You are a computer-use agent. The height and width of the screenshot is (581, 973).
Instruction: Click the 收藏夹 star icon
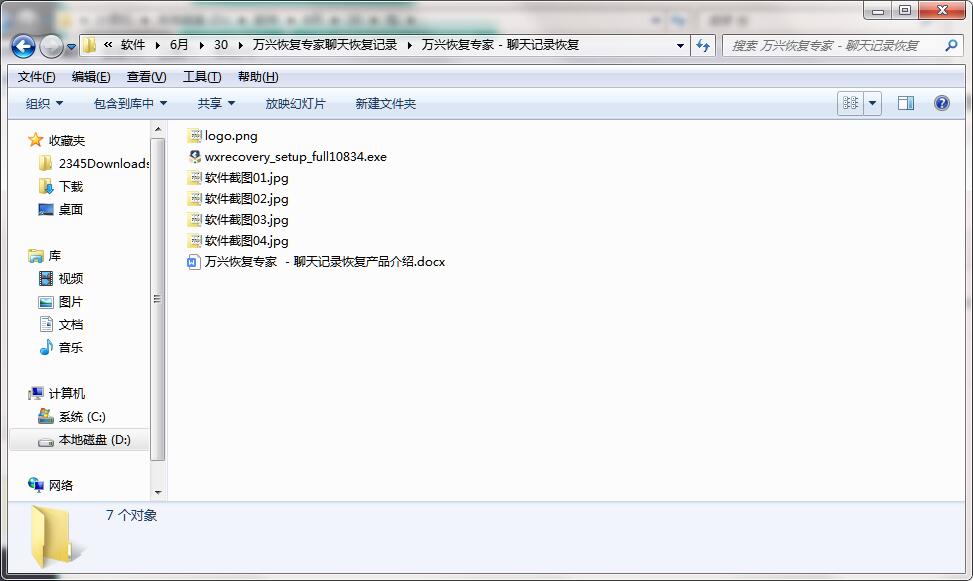coord(35,140)
